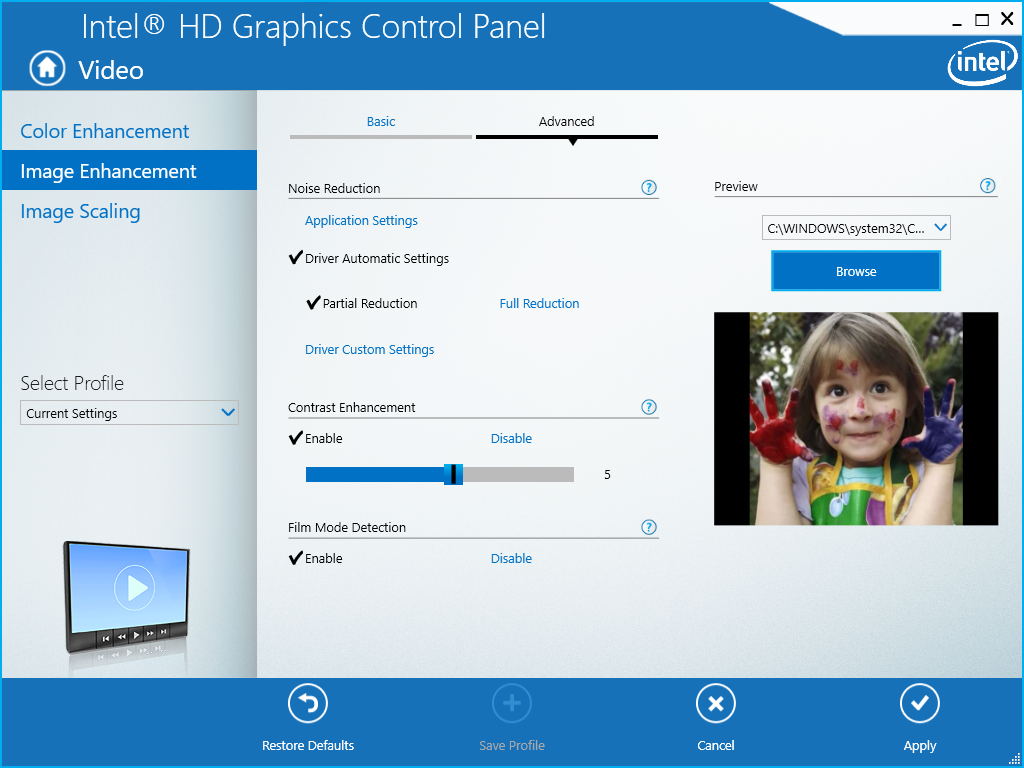Click the preview image of the child
1024x768 pixels.
pos(856,419)
